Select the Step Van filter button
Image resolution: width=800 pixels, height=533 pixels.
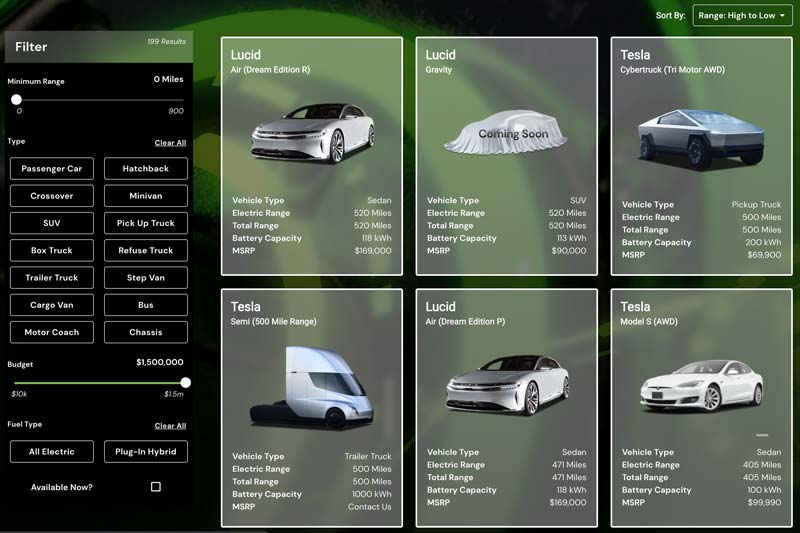[x=145, y=277]
